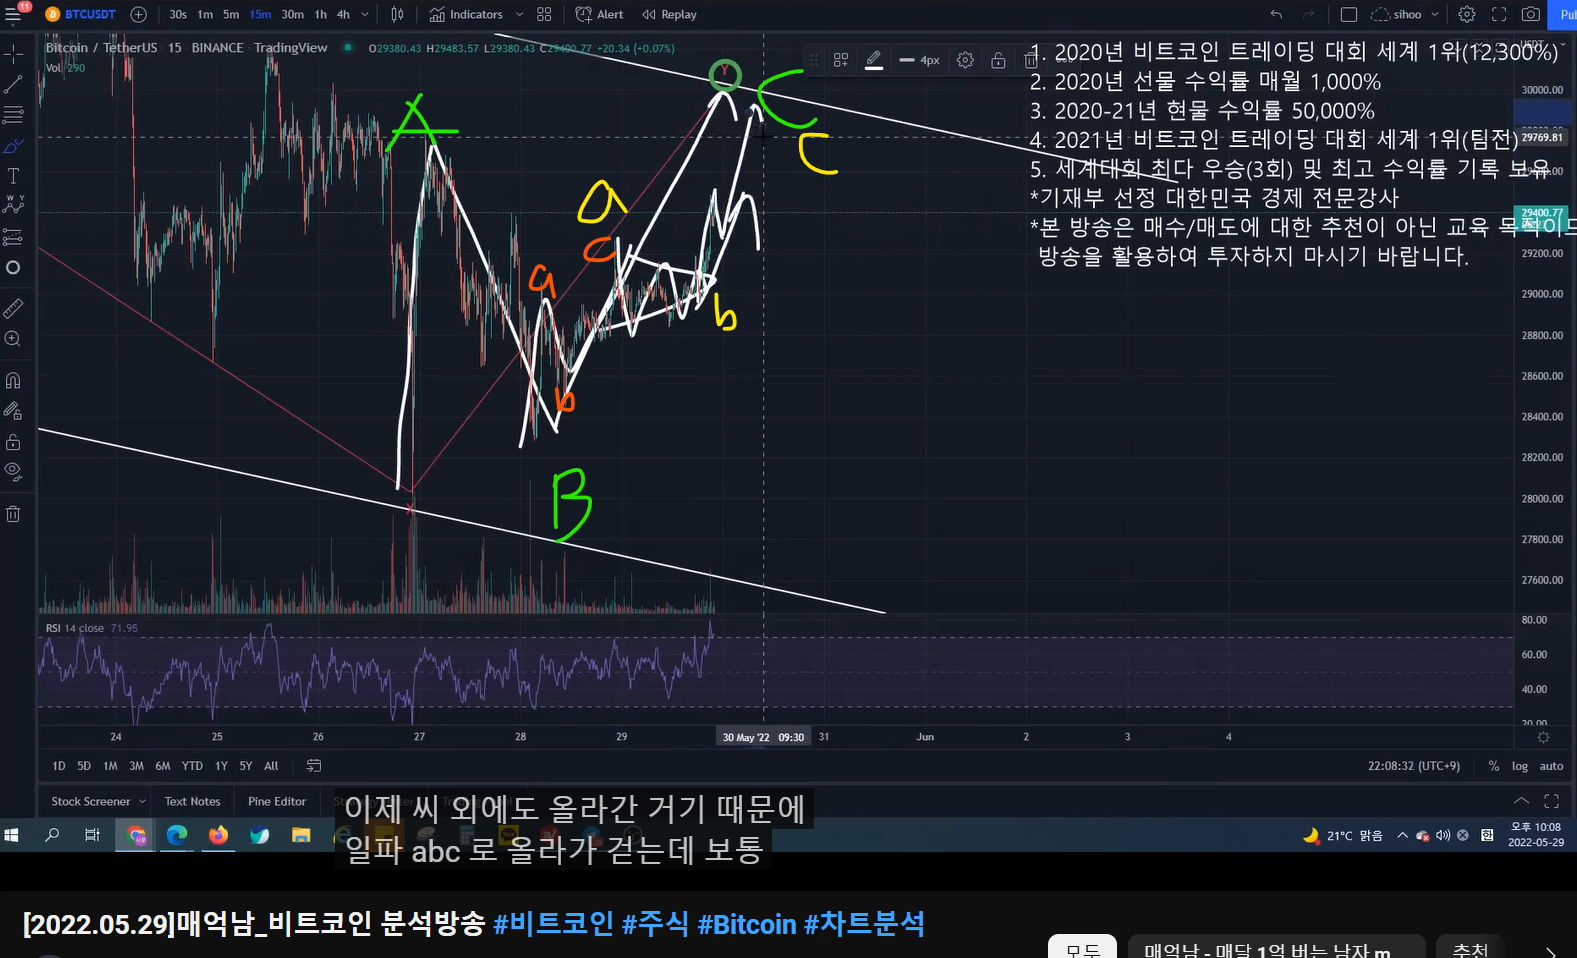The height and width of the screenshot is (958, 1577).
Task: Start bar Replay mode
Action: 670,14
